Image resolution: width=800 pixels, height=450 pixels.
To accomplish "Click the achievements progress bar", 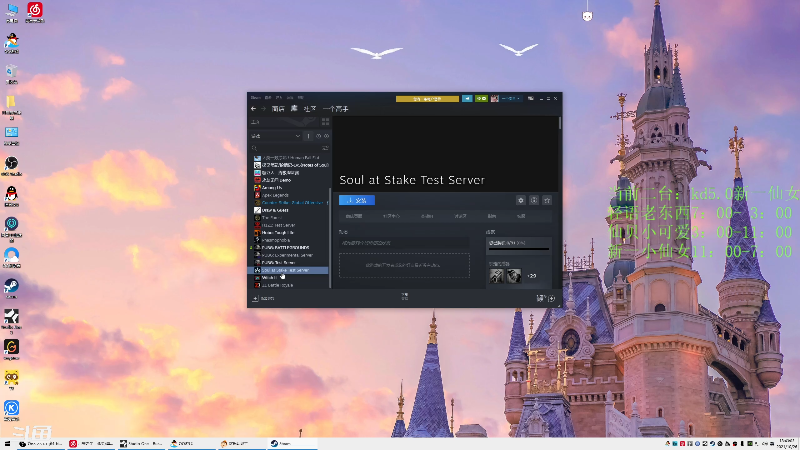I will tap(519, 249).
